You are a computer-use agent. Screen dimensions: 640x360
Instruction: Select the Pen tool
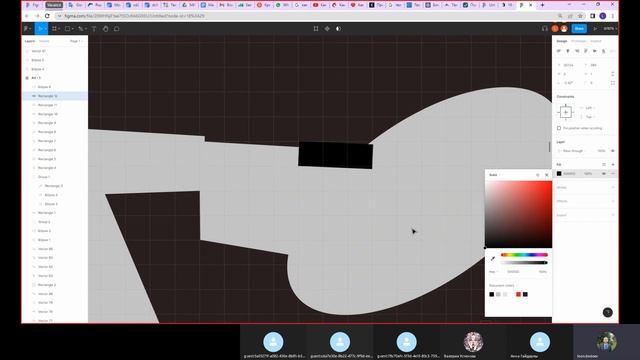[81, 29]
